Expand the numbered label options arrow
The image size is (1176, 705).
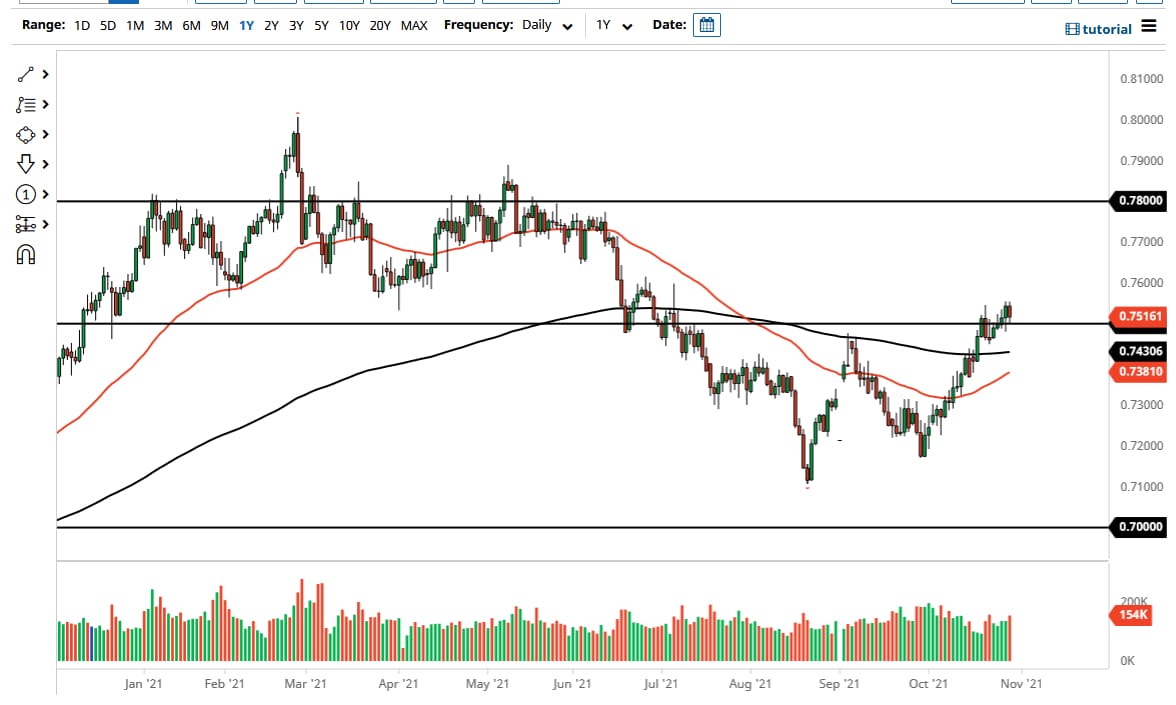46,194
